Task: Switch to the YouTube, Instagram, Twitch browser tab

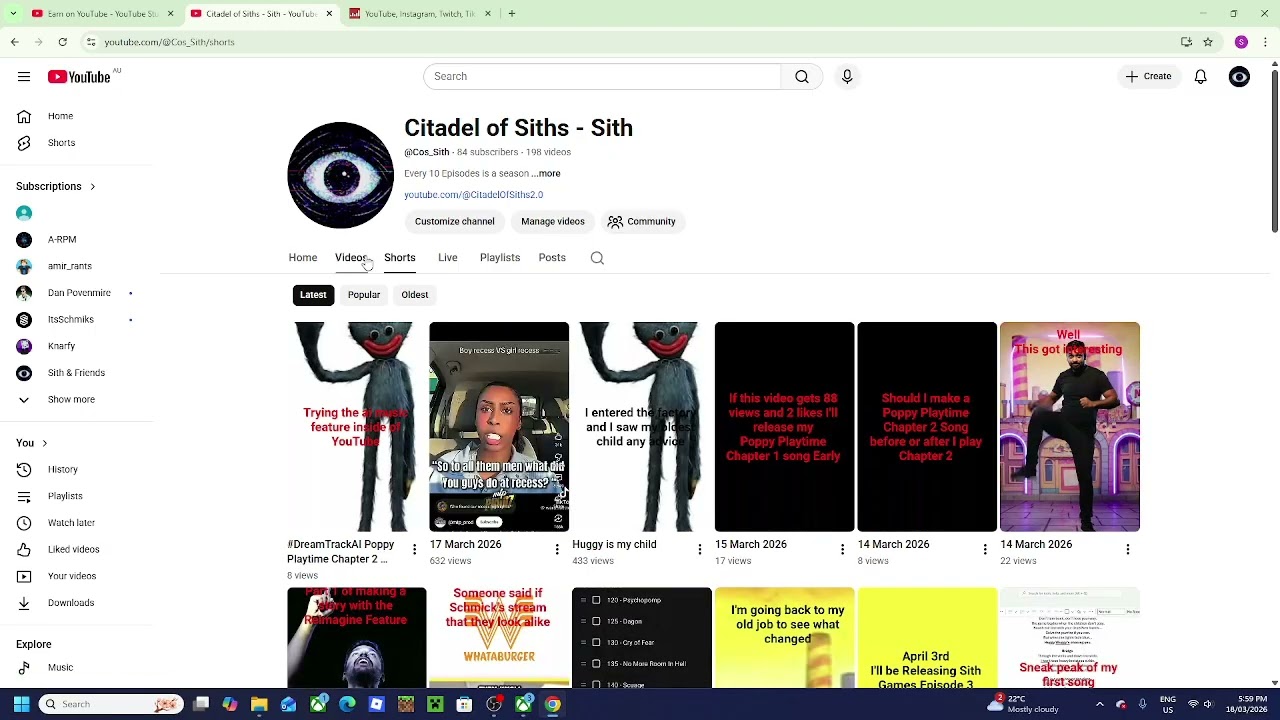Action: (420, 14)
